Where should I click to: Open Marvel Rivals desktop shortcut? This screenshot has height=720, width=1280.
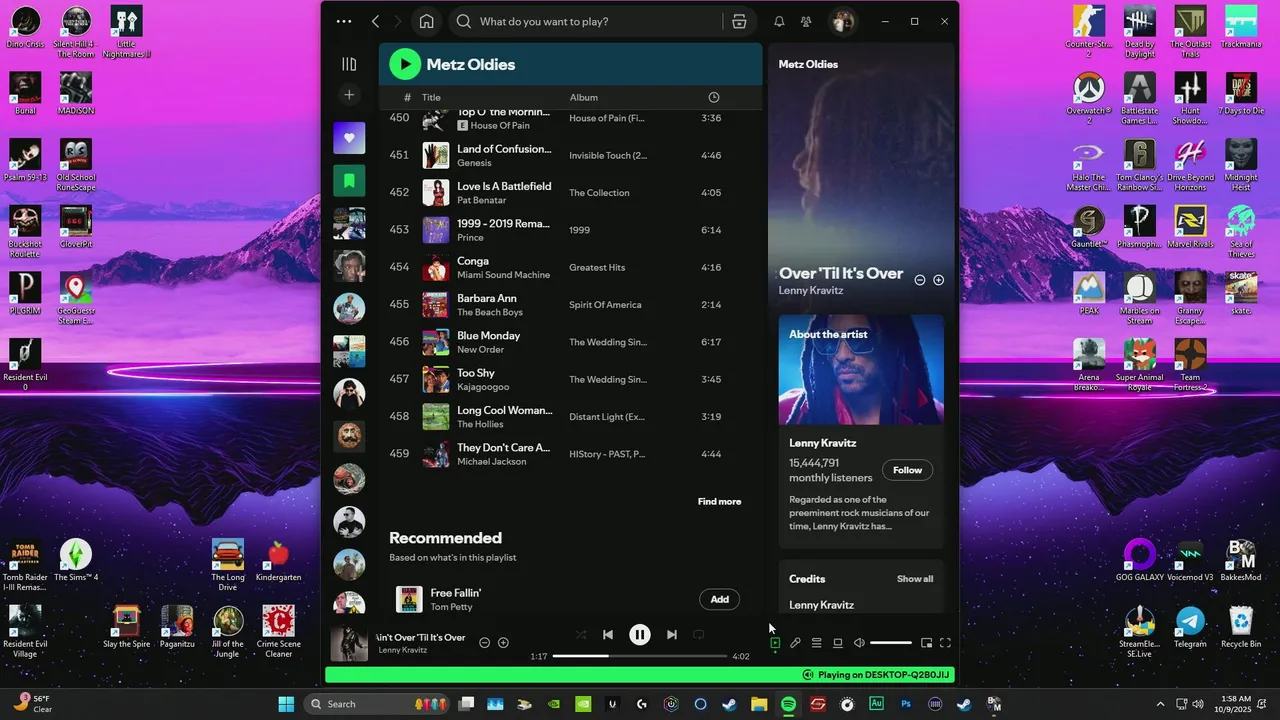click(1190, 227)
